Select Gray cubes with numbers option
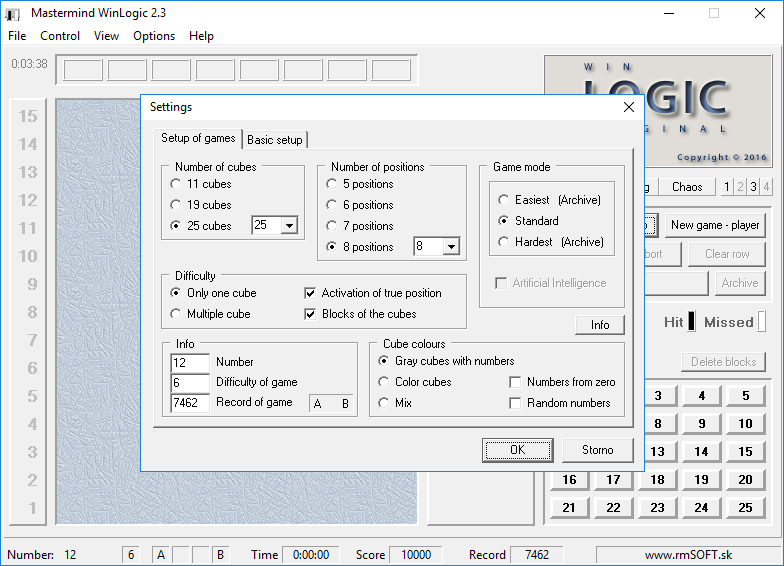784x566 pixels. click(384, 361)
